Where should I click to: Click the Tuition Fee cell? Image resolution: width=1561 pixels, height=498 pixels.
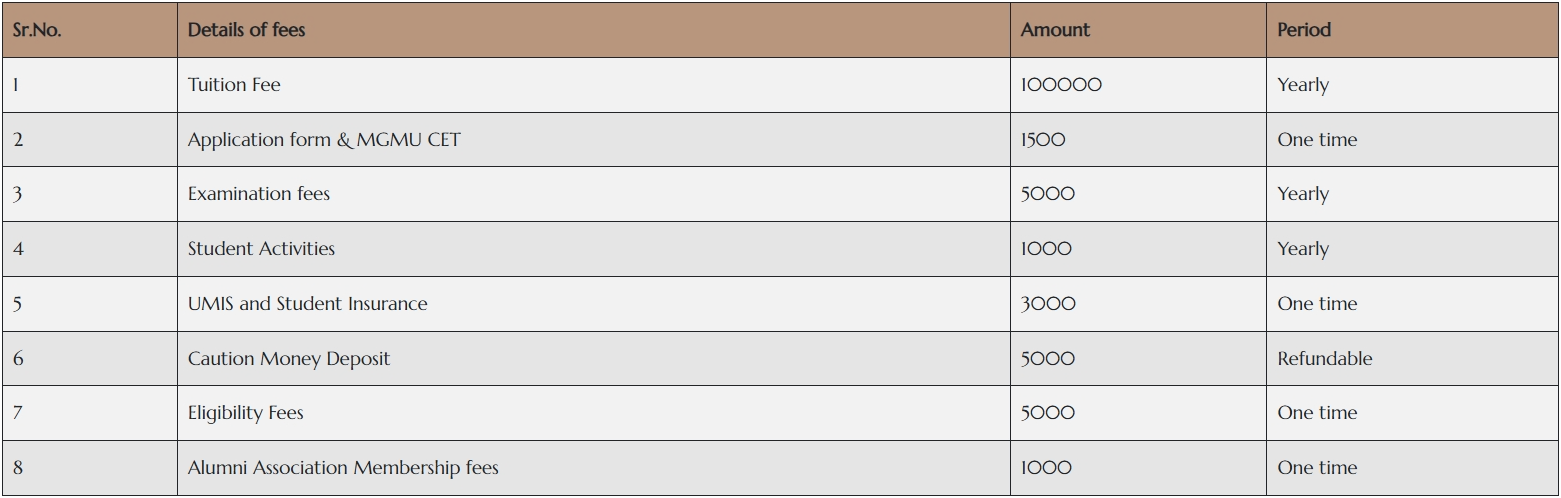[593, 85]
